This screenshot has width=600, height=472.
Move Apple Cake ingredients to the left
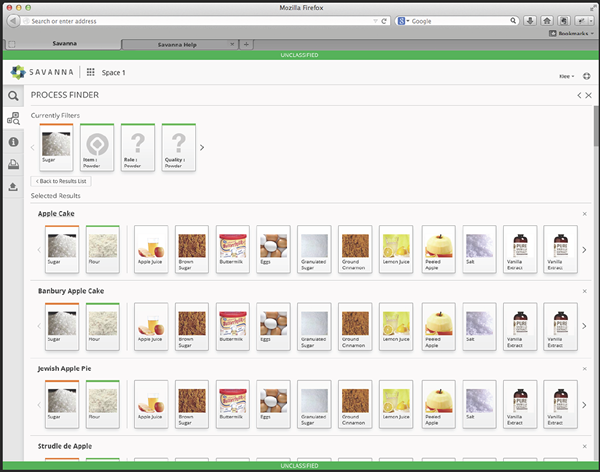point(39,250)
